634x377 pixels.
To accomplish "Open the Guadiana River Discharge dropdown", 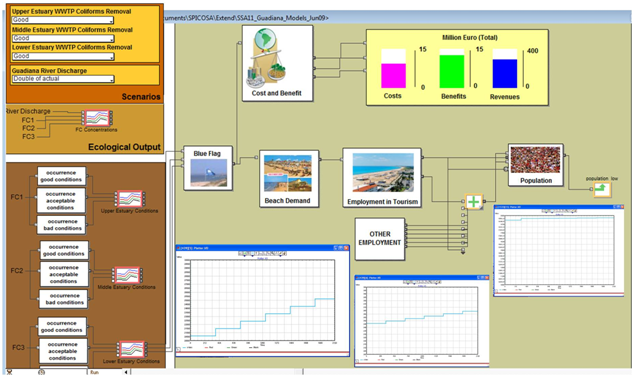I will click(x=63, y=79).
